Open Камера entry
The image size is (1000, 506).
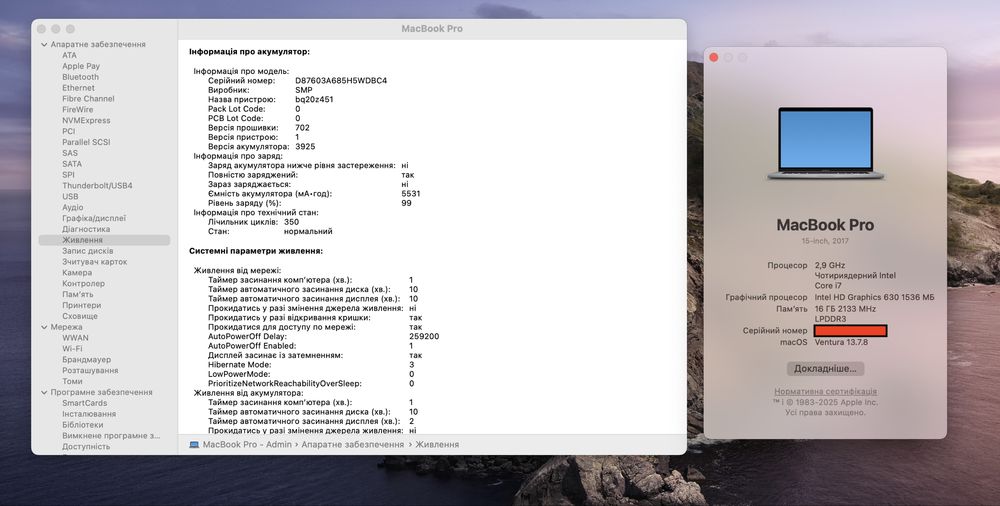tap(77, 273)
